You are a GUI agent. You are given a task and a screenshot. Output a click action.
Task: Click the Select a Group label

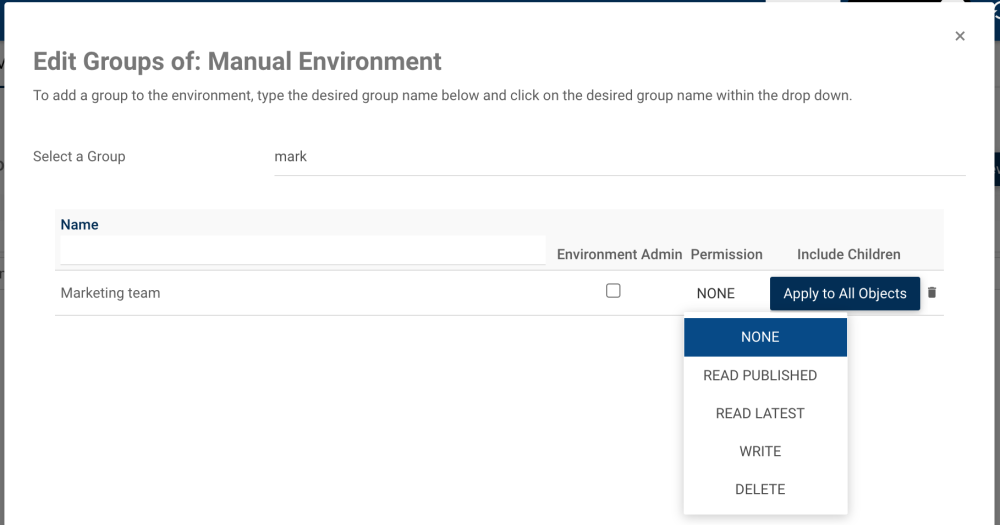pos(79,157)
